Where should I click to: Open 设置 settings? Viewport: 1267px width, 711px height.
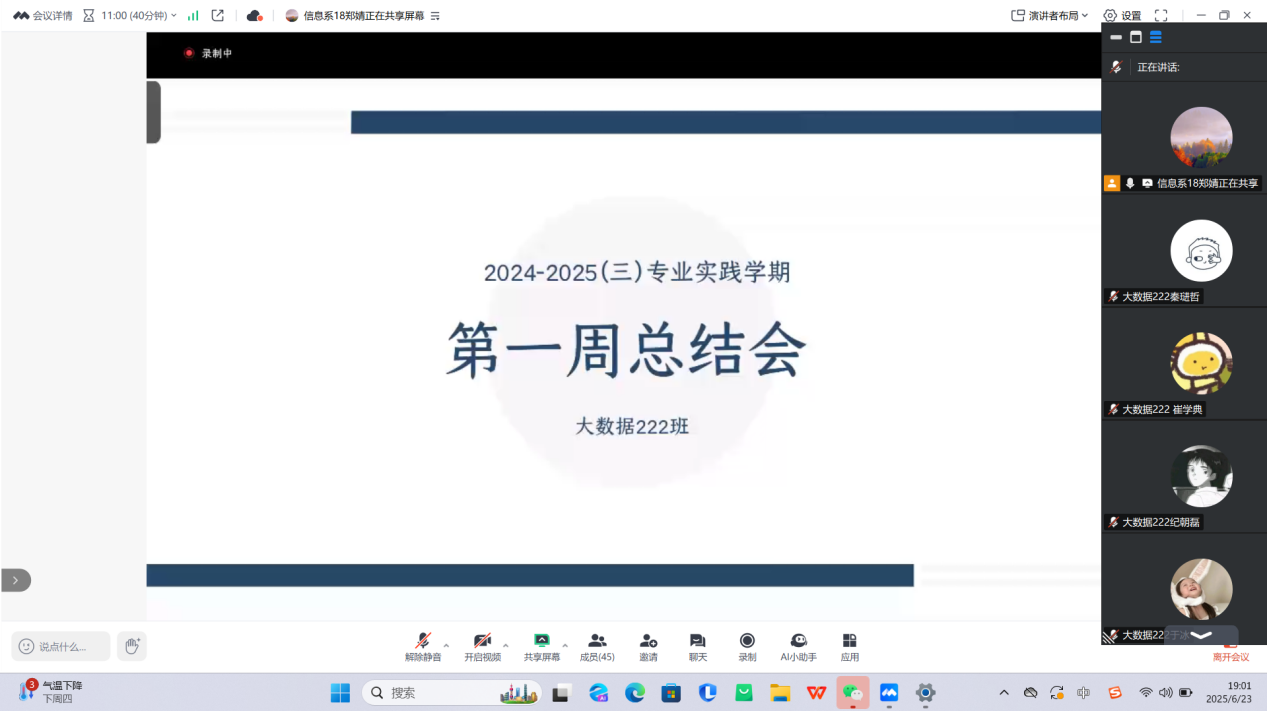point(1122,15)
